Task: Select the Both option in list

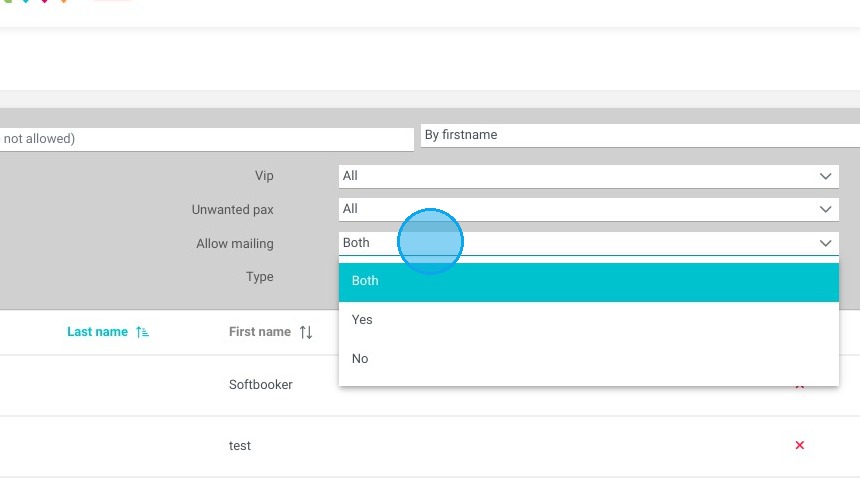Action: click(x=589, y=282)
